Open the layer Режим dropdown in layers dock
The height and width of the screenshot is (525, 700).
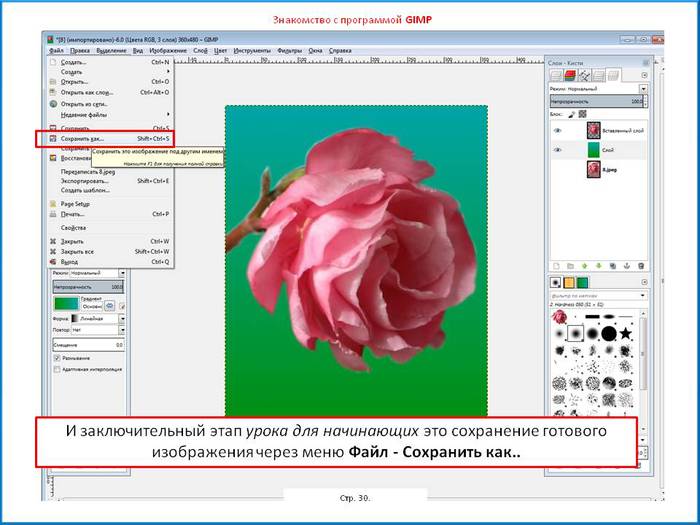point(643,89)
